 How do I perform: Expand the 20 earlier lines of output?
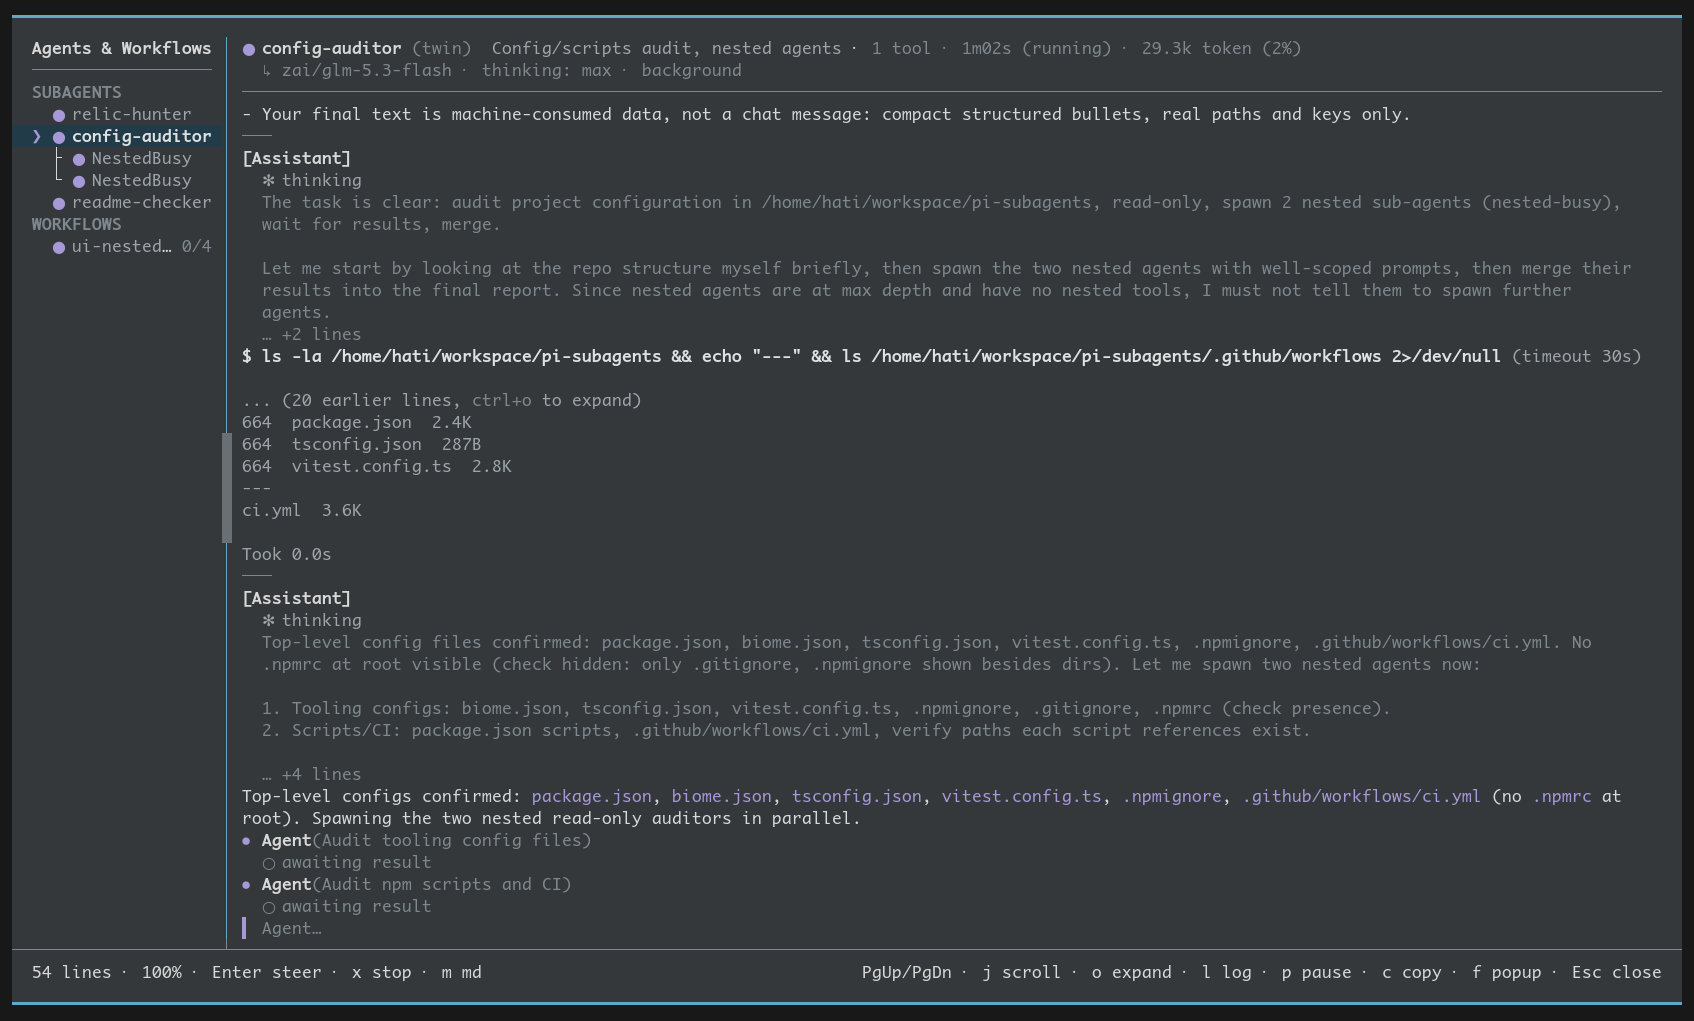441,400
